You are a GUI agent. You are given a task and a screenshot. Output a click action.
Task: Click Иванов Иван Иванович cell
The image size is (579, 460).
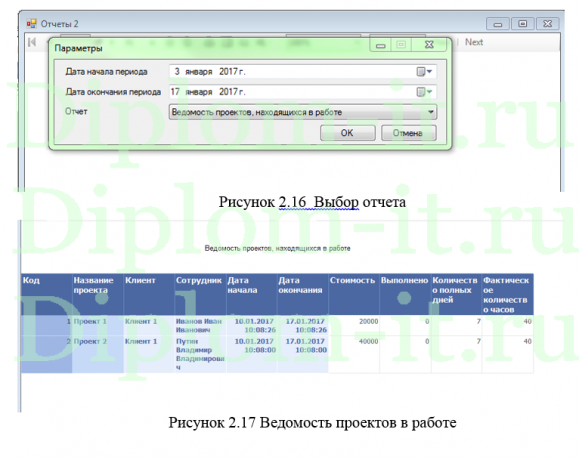click(200, 325)
